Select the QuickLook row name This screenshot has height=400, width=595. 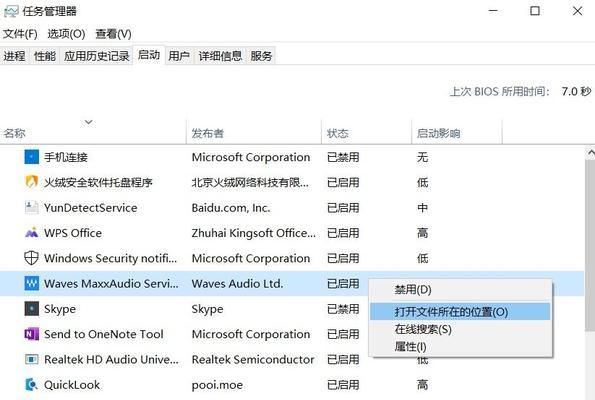pos(72,385)
